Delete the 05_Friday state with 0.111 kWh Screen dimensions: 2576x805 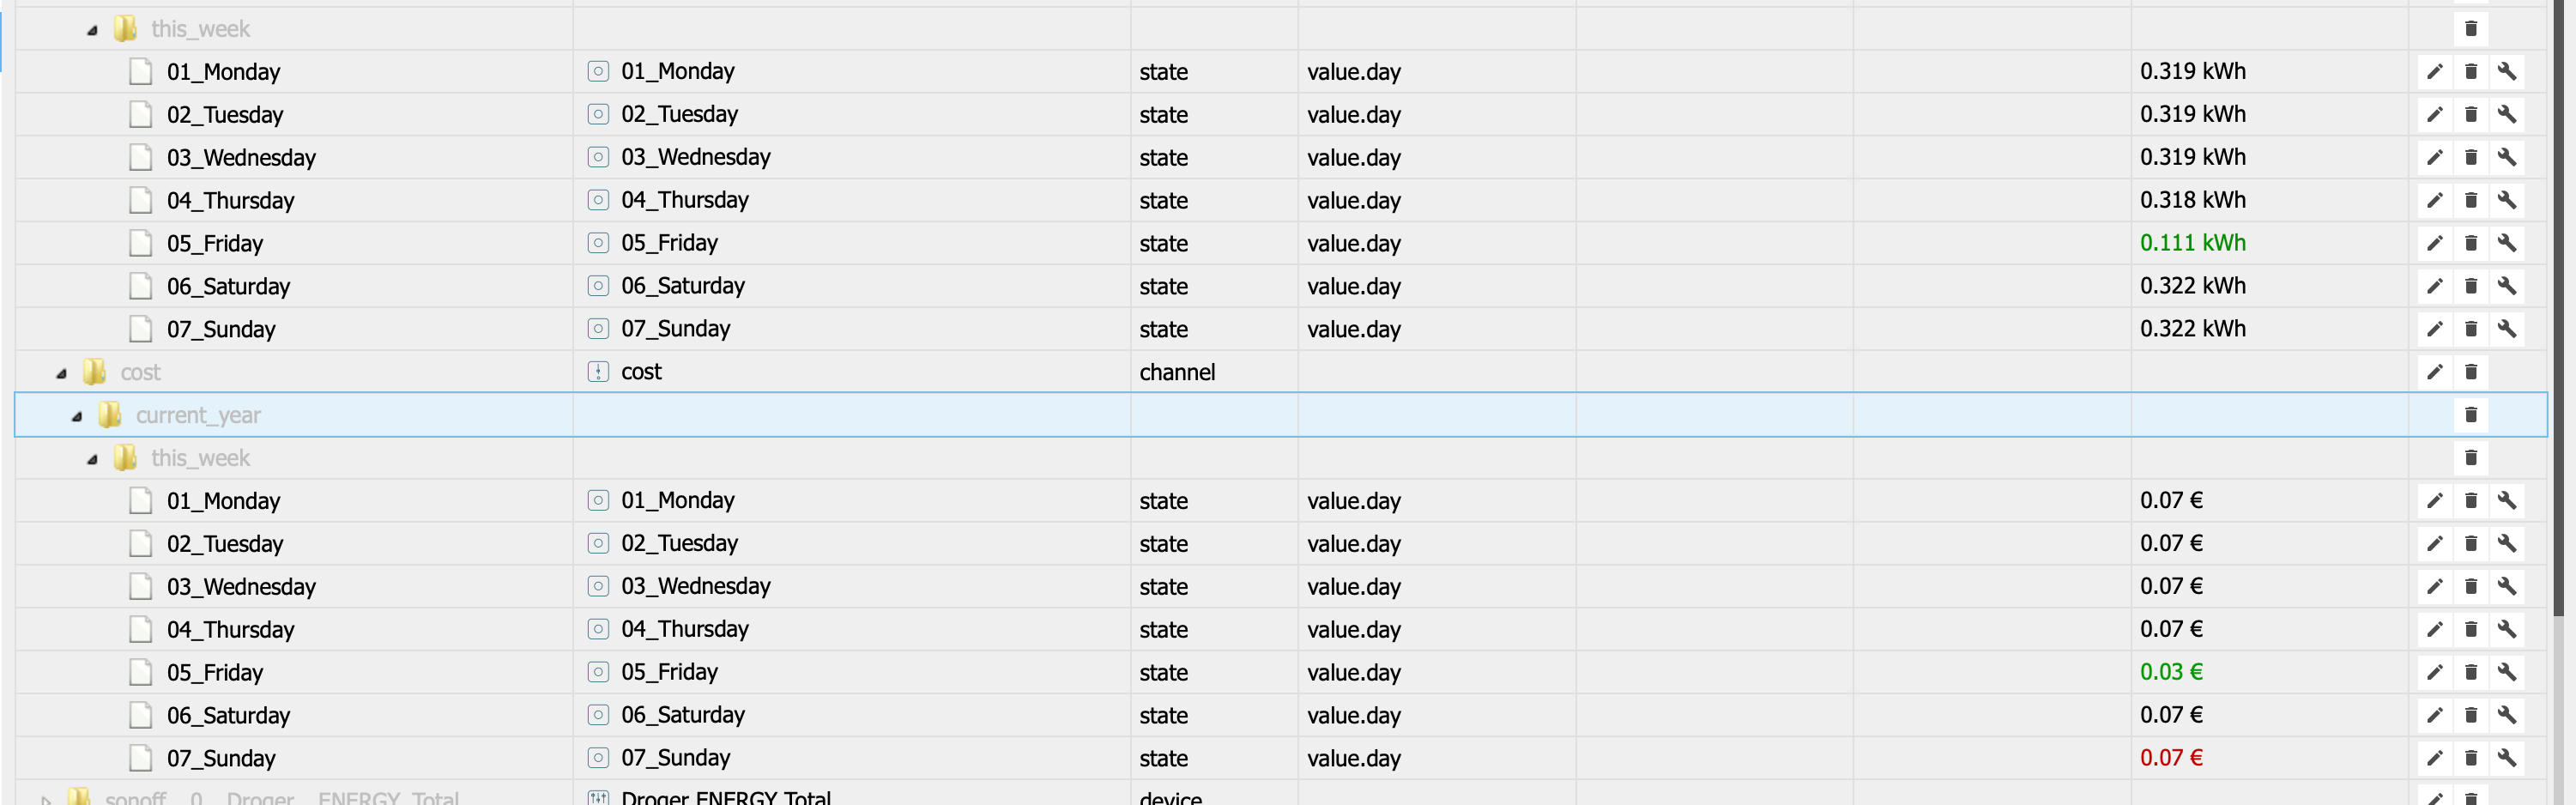[x=2470, y=243]
